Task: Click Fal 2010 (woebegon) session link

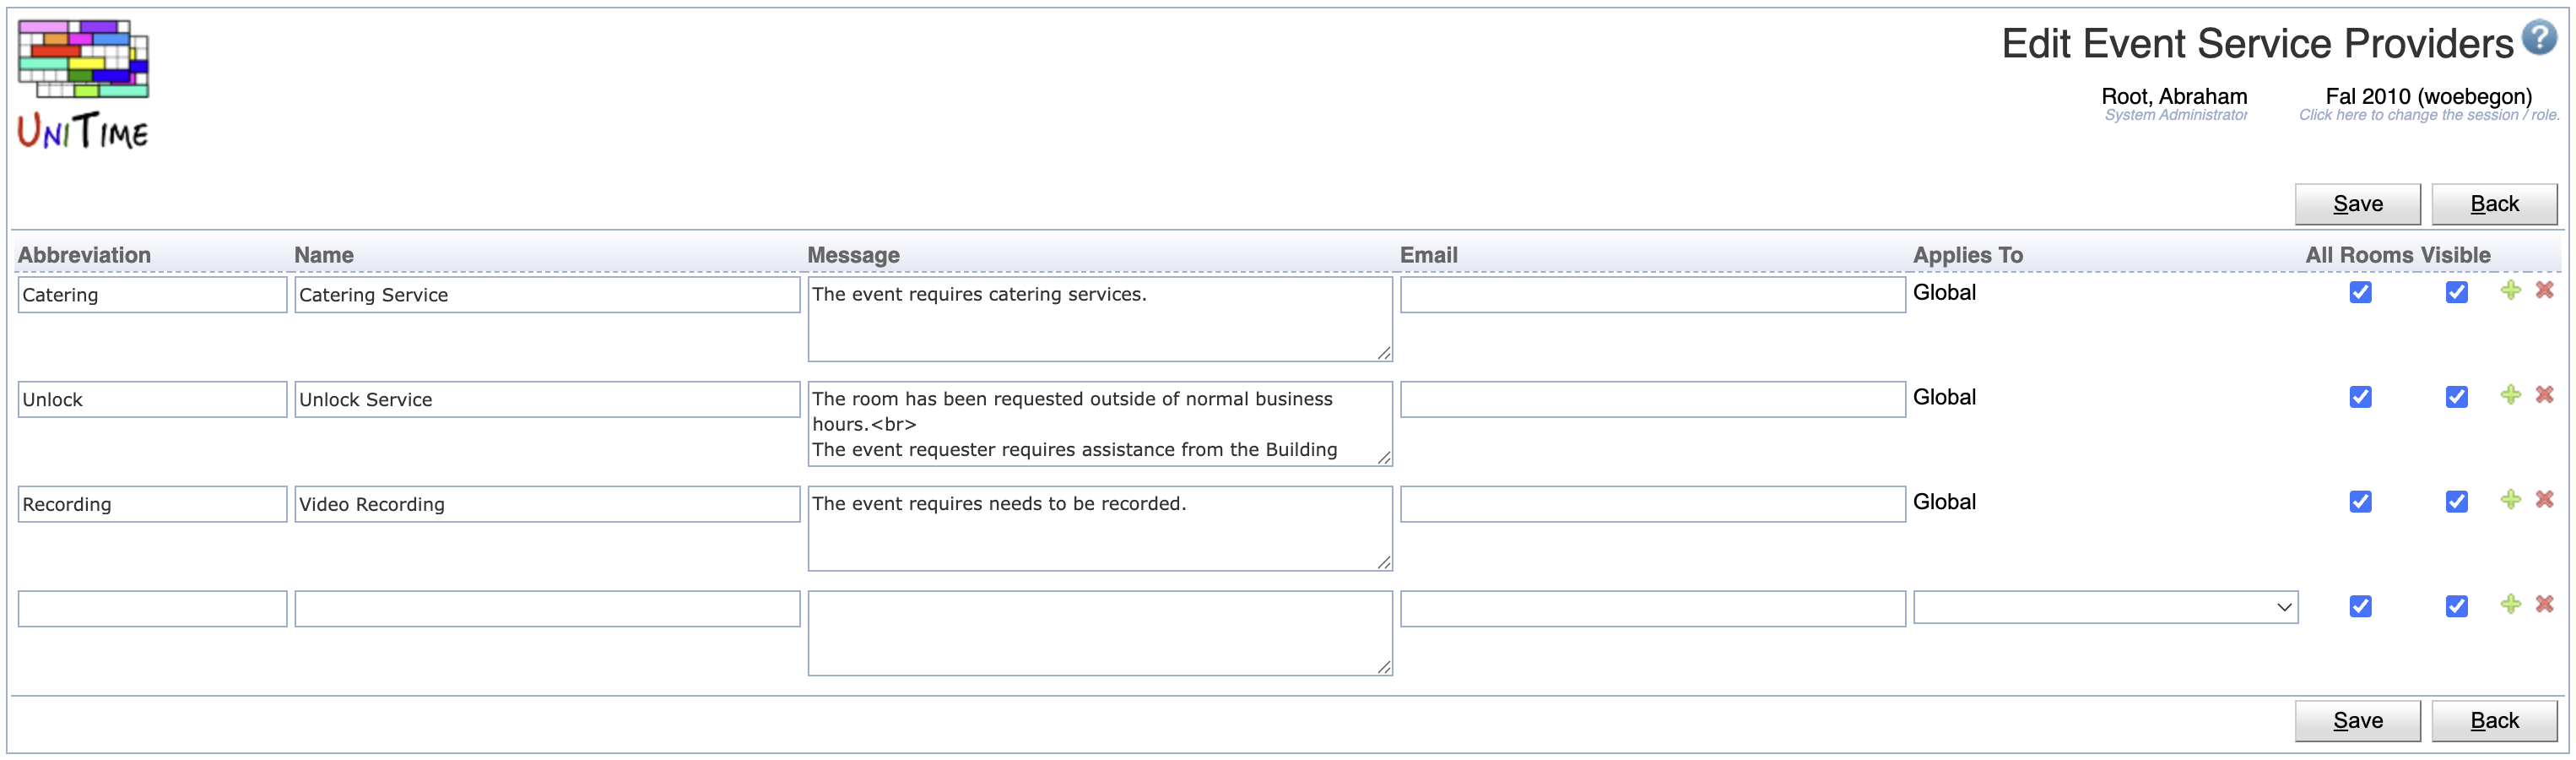Action: pyautogui.click(x=2428, y=96)
